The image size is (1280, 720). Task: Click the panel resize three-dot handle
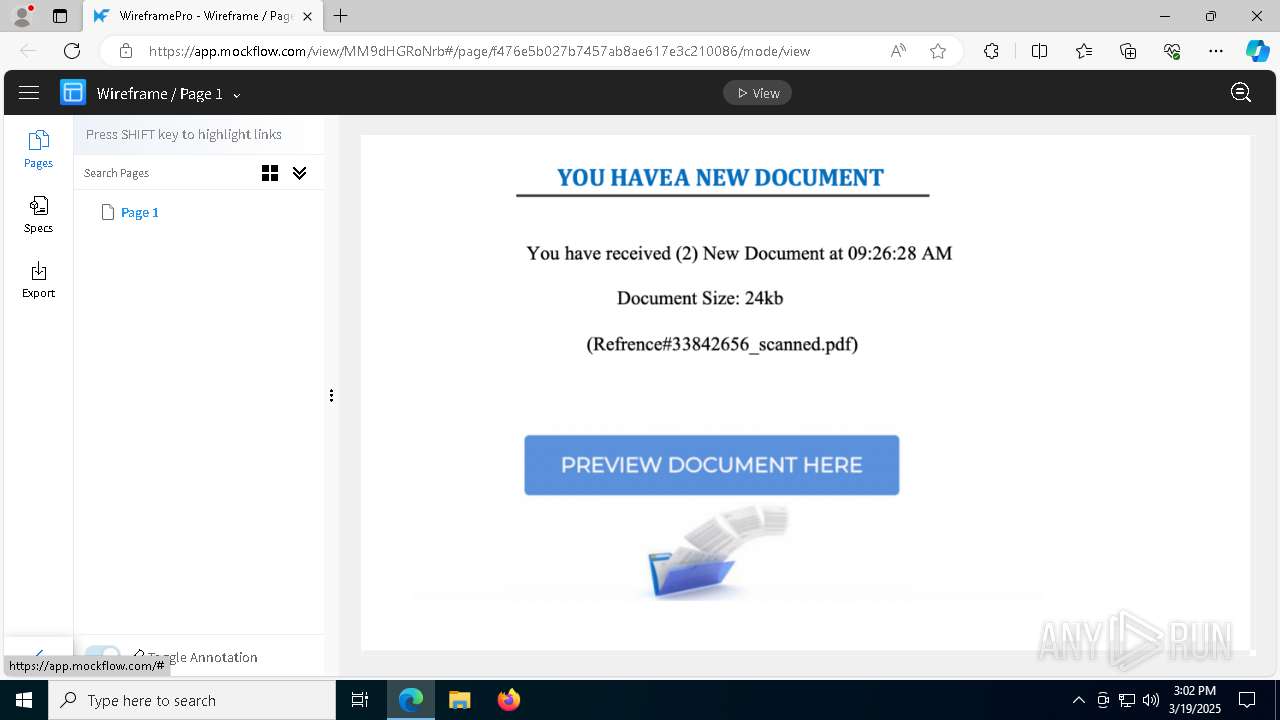click(x=331, y=396)
